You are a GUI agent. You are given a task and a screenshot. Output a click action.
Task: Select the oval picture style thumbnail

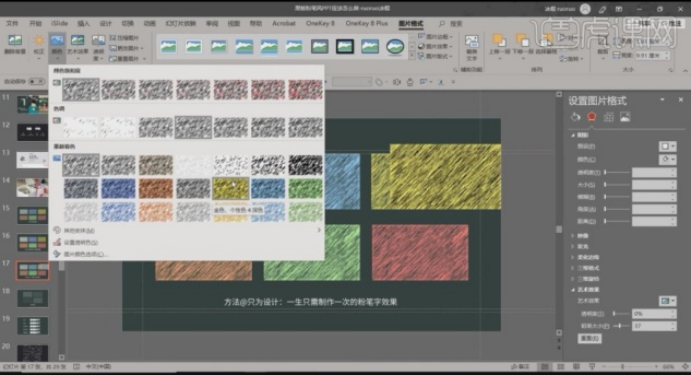click(395, 46)
